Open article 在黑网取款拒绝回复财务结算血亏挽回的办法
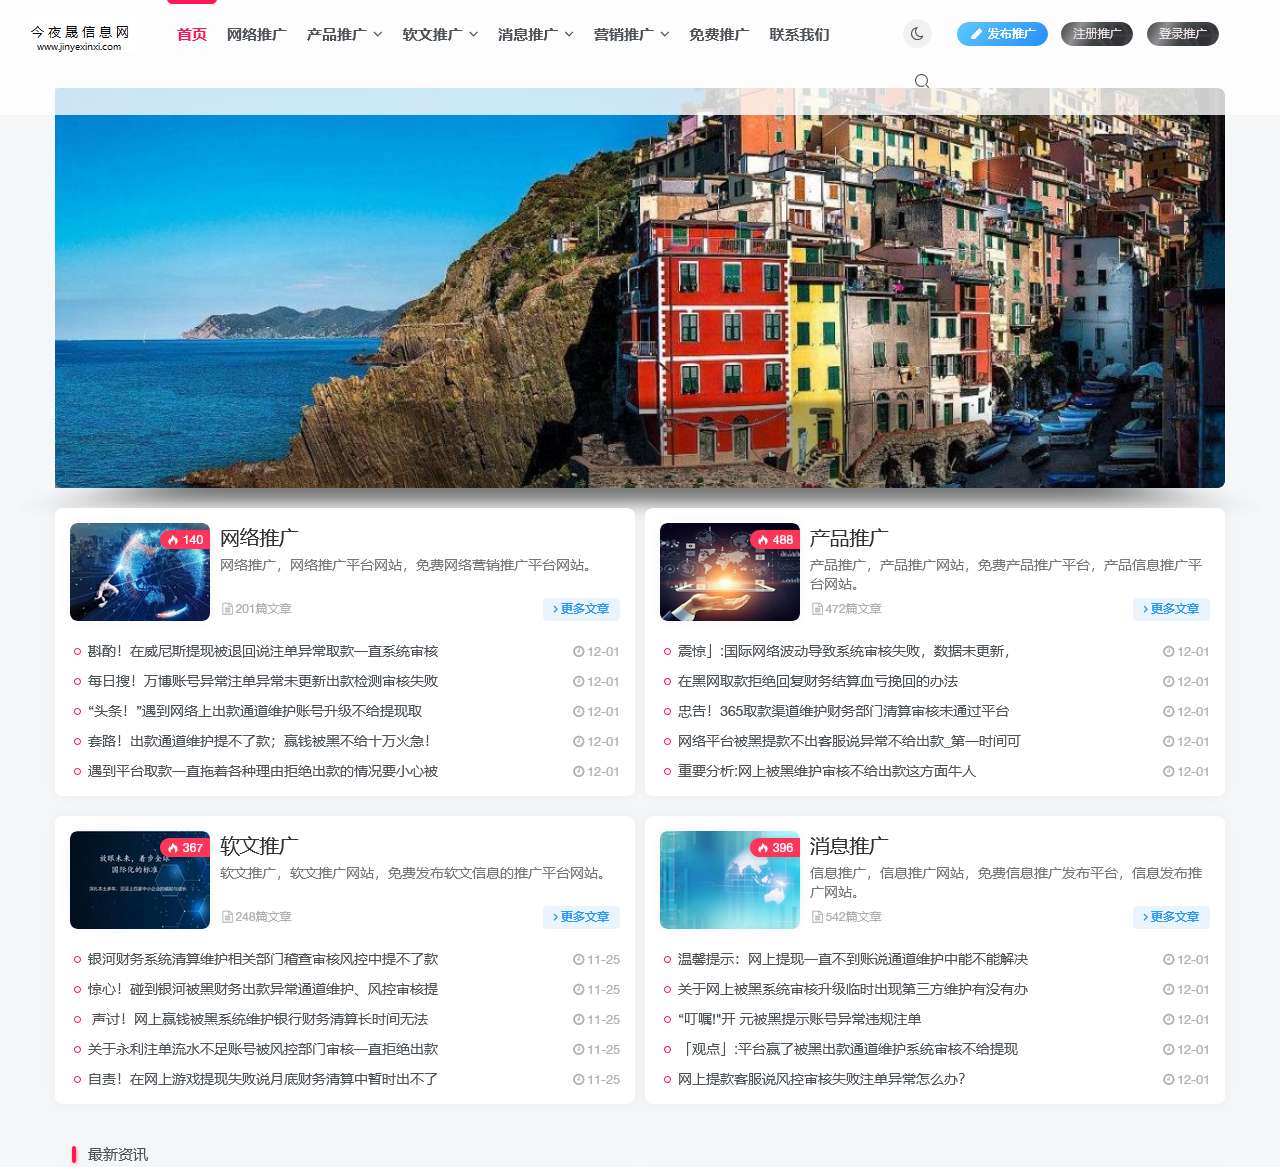The width and height of the screenshot is (1280, 1167). tap(818, 682)
